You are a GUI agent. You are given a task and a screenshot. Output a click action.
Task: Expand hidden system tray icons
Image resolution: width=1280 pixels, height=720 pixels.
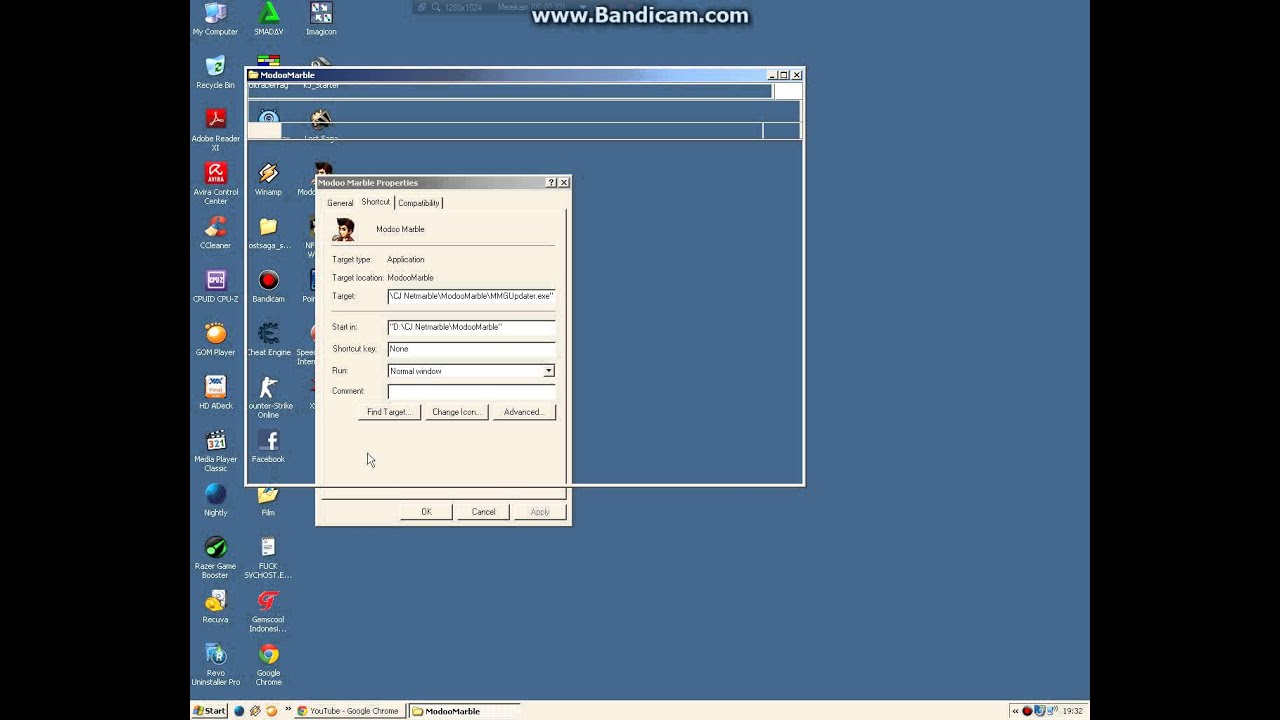coord(1015,711)
